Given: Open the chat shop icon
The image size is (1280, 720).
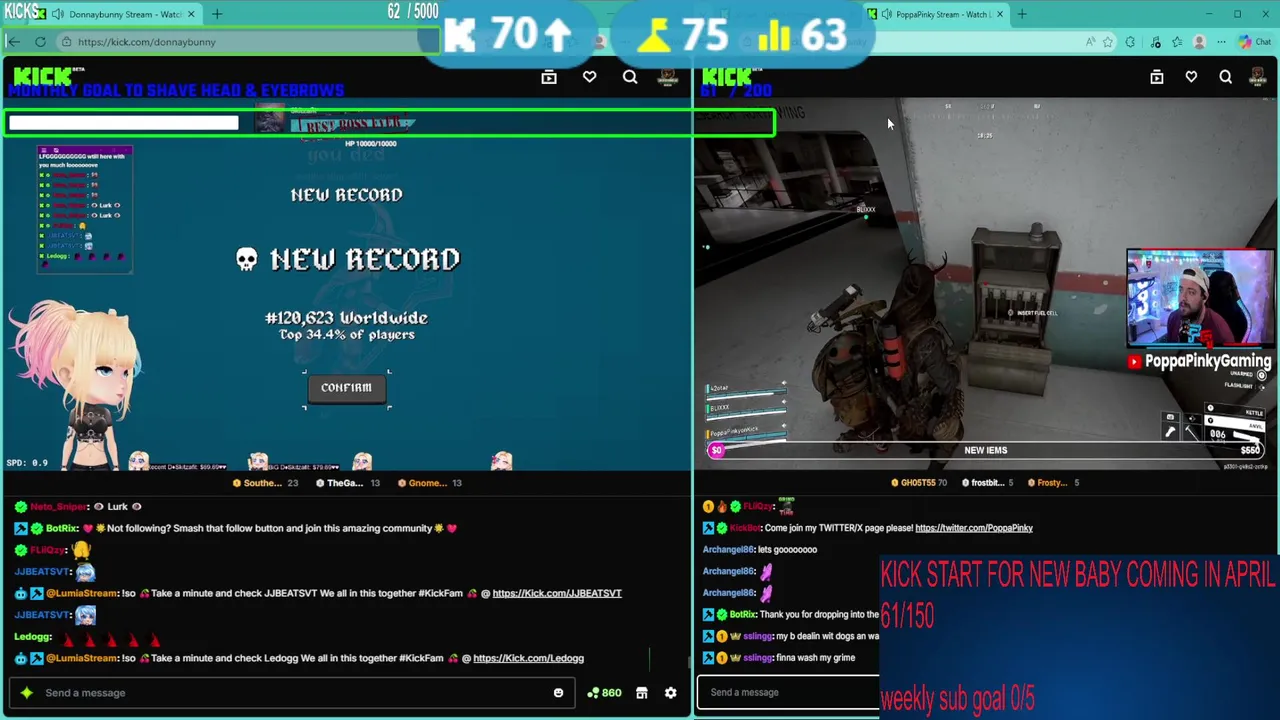Looking at the screenshot, I should pos(642,692).
